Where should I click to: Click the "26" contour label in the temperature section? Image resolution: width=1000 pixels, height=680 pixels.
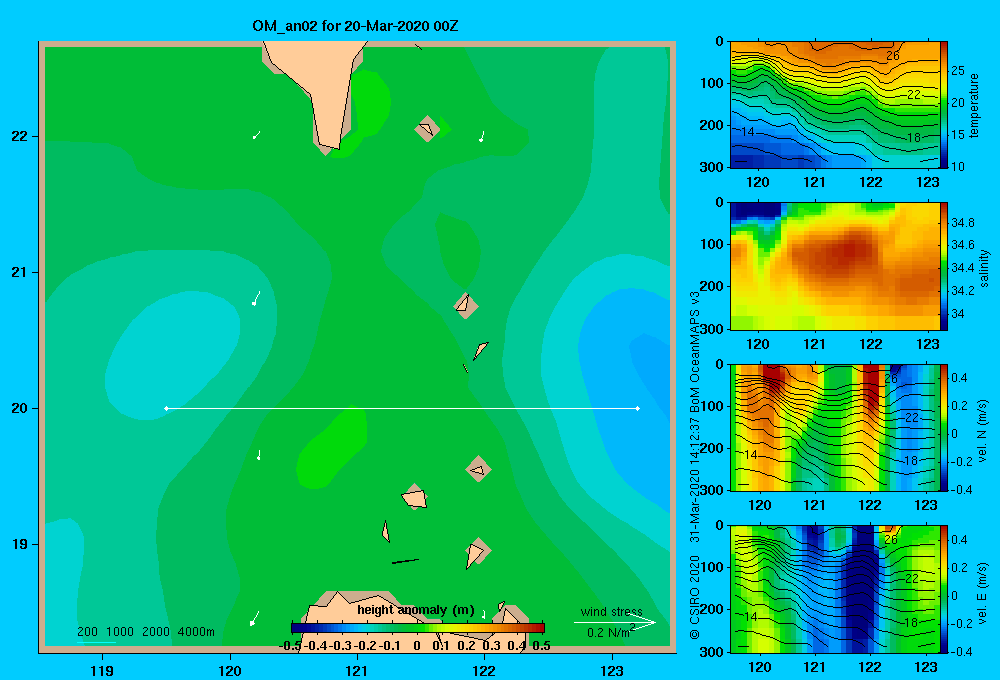(893, 55)
